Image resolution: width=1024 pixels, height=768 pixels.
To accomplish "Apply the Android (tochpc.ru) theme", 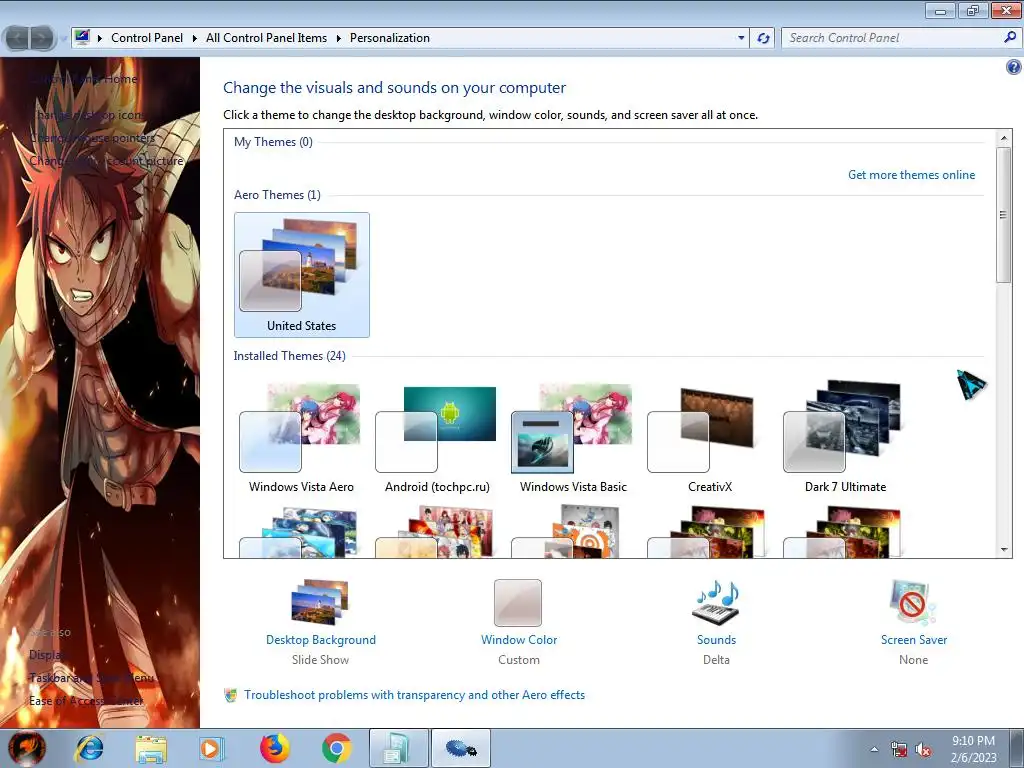I will click(437, 438).
